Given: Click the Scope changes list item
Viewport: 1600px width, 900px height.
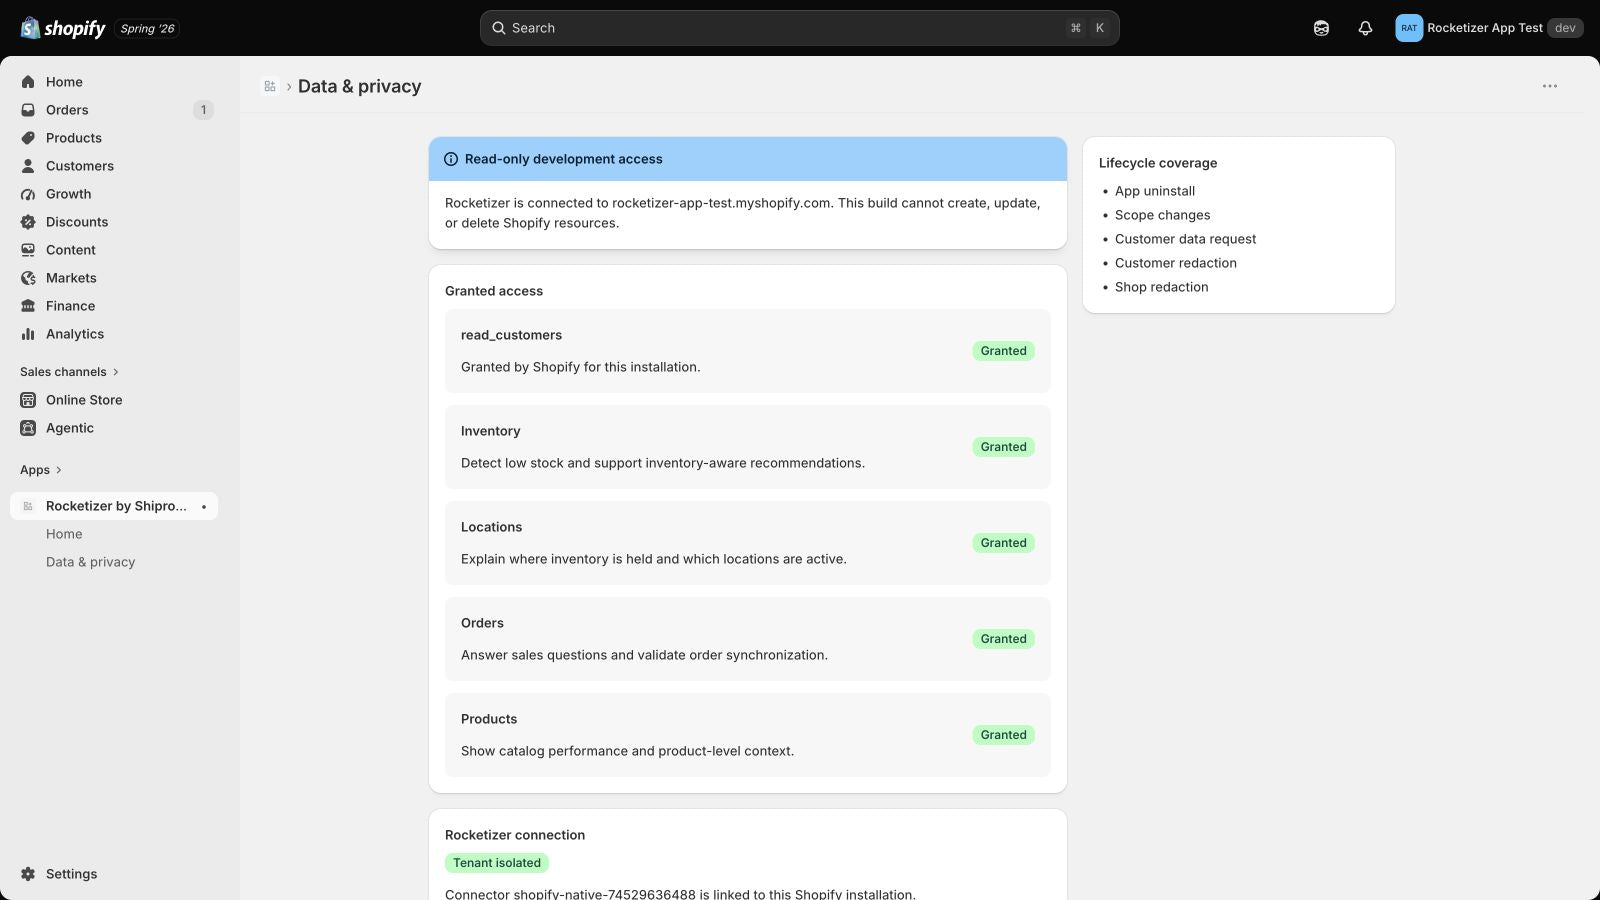Looking at the screenshot, I should click(x=1162, y=215).
